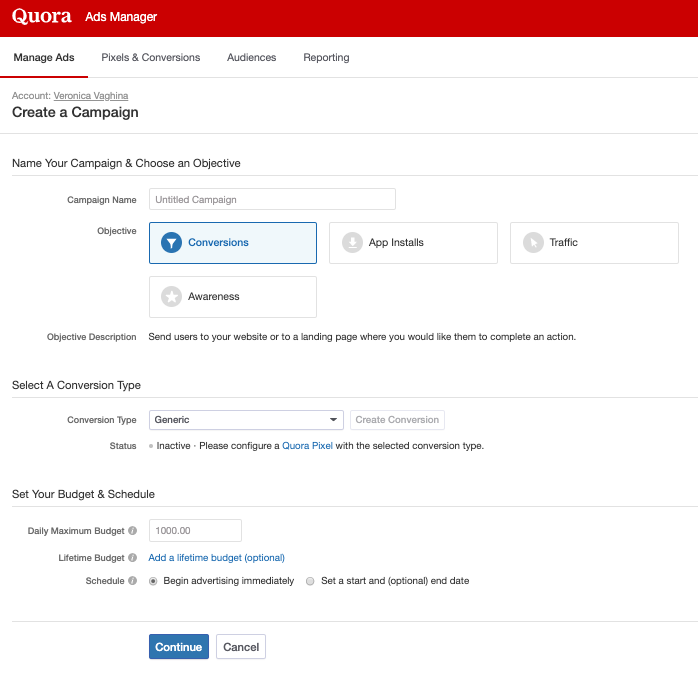Click the Schedule info icon

pos(133,581)
